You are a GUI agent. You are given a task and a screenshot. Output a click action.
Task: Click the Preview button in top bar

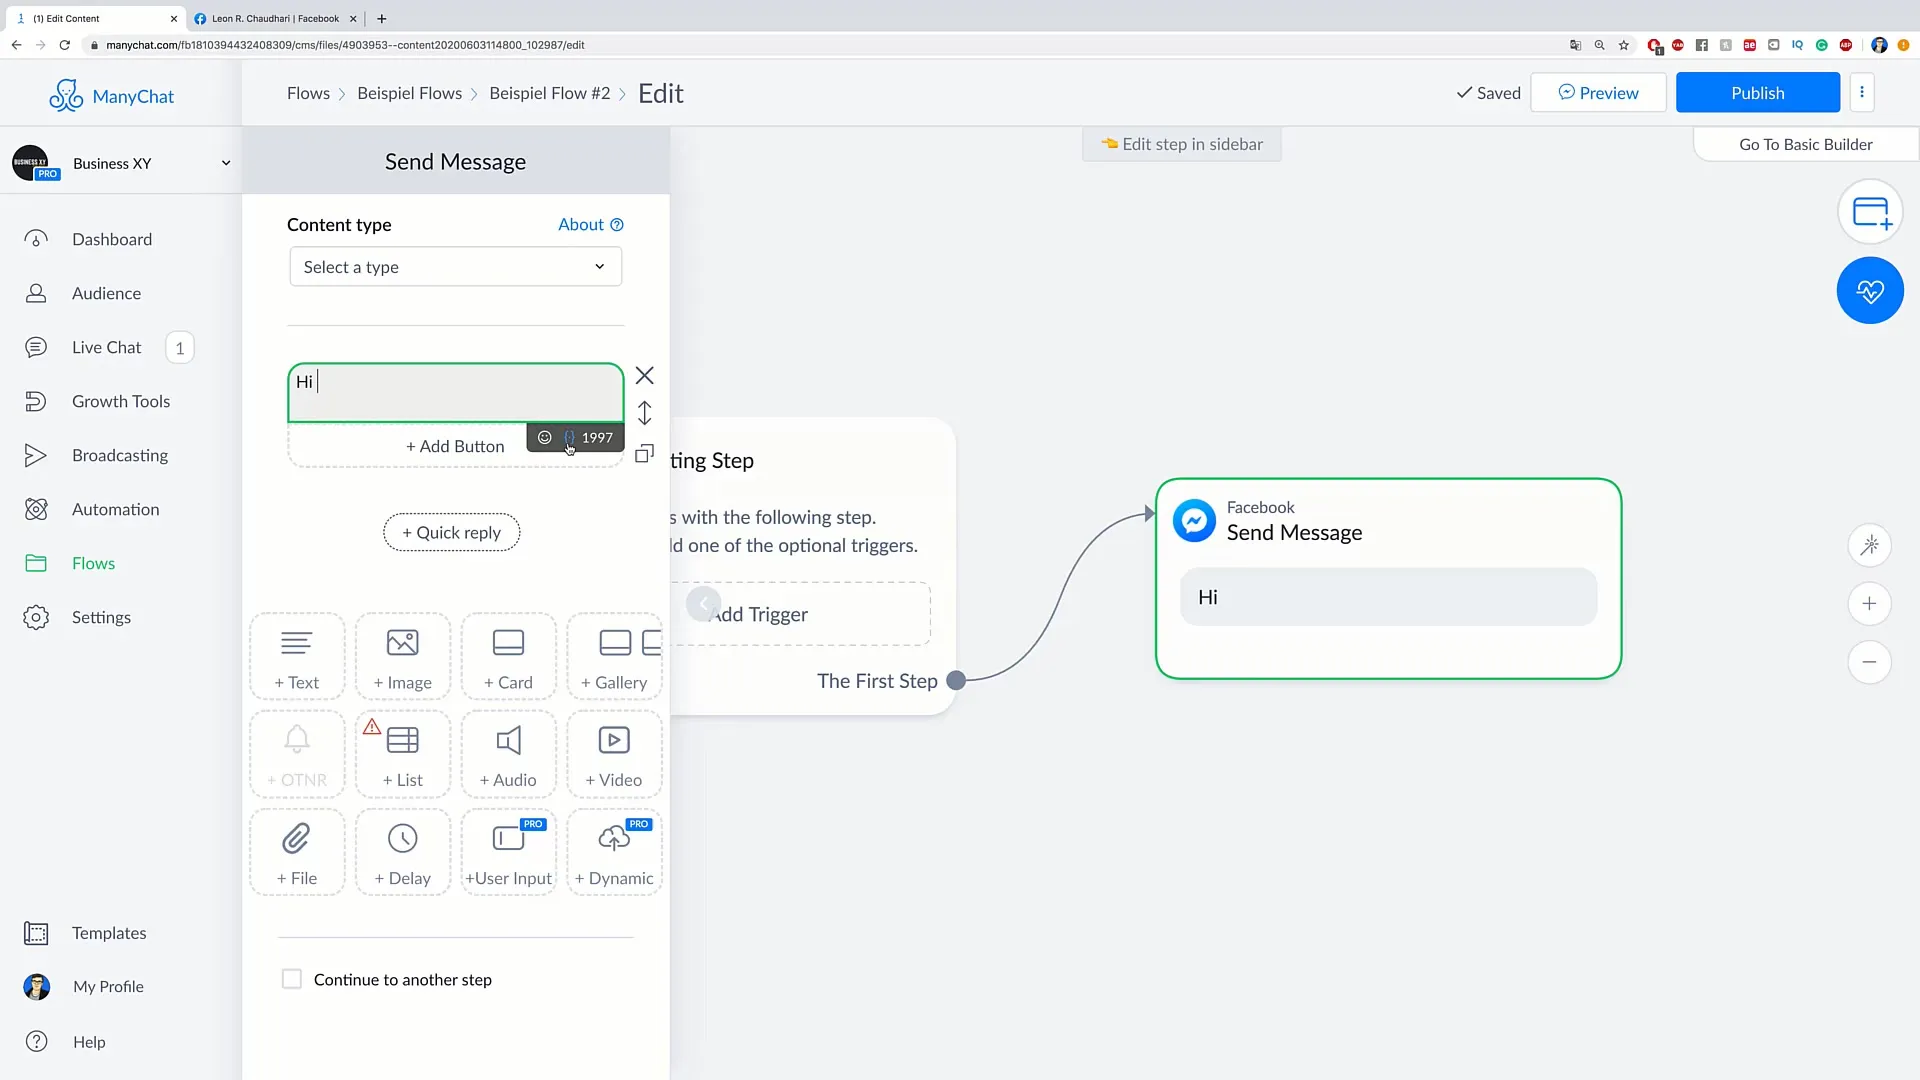point(1598,92)
